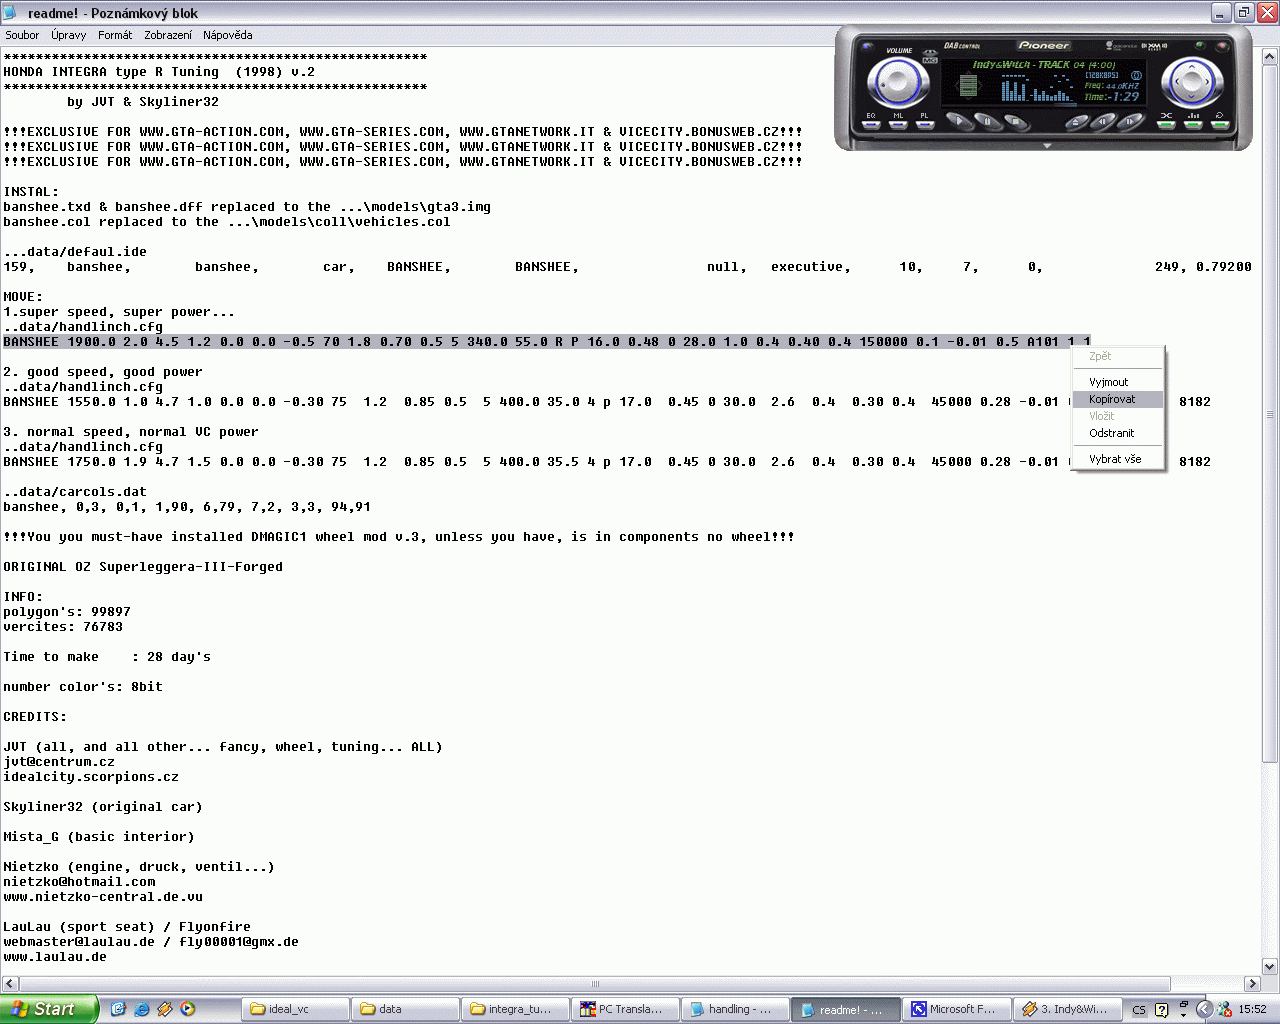Toggle repeat mode on the Pioneer player

click(1220, 123)
